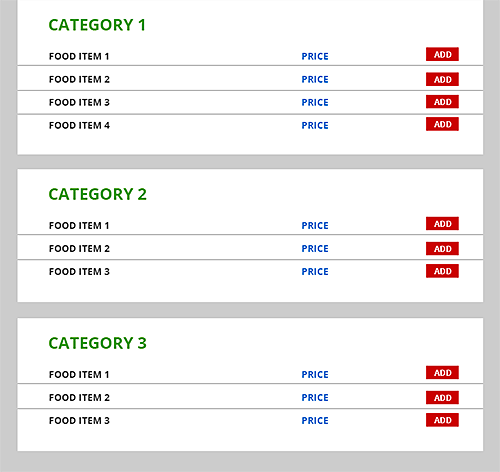Viewport: 500px width, 472px height.
Task: Add Food Item 2 in Category 1
Action: click(x=442, y=79)
